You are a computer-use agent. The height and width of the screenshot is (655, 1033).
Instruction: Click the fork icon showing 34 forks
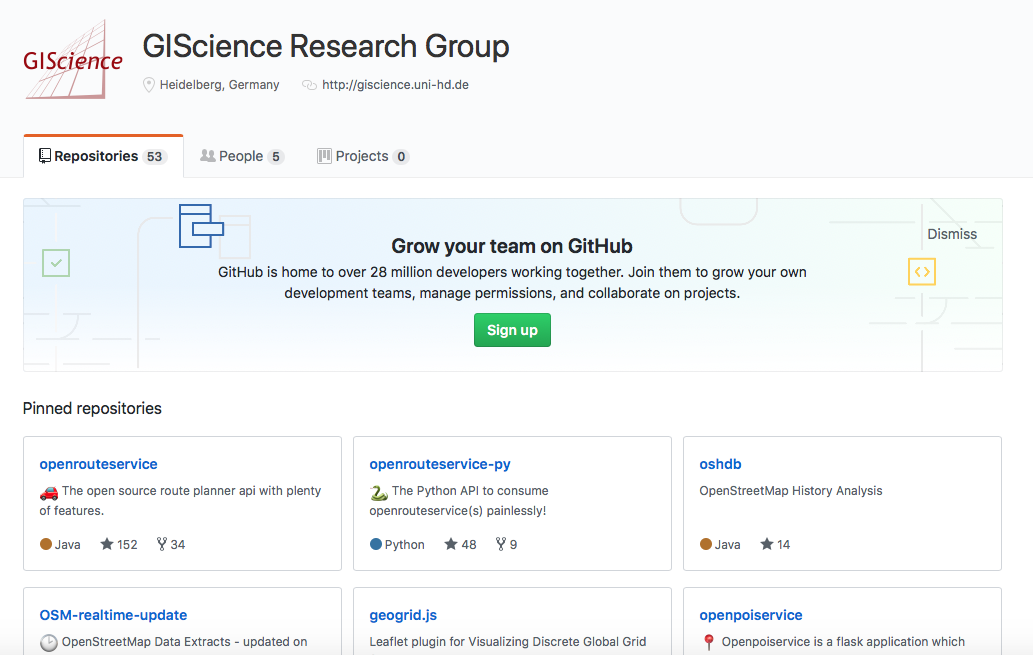pos(161,544)
